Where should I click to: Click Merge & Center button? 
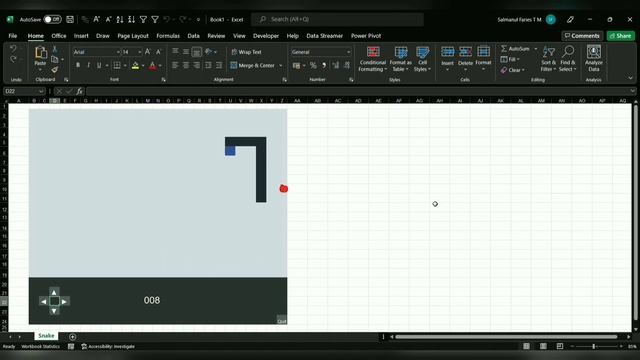point(253,65)
